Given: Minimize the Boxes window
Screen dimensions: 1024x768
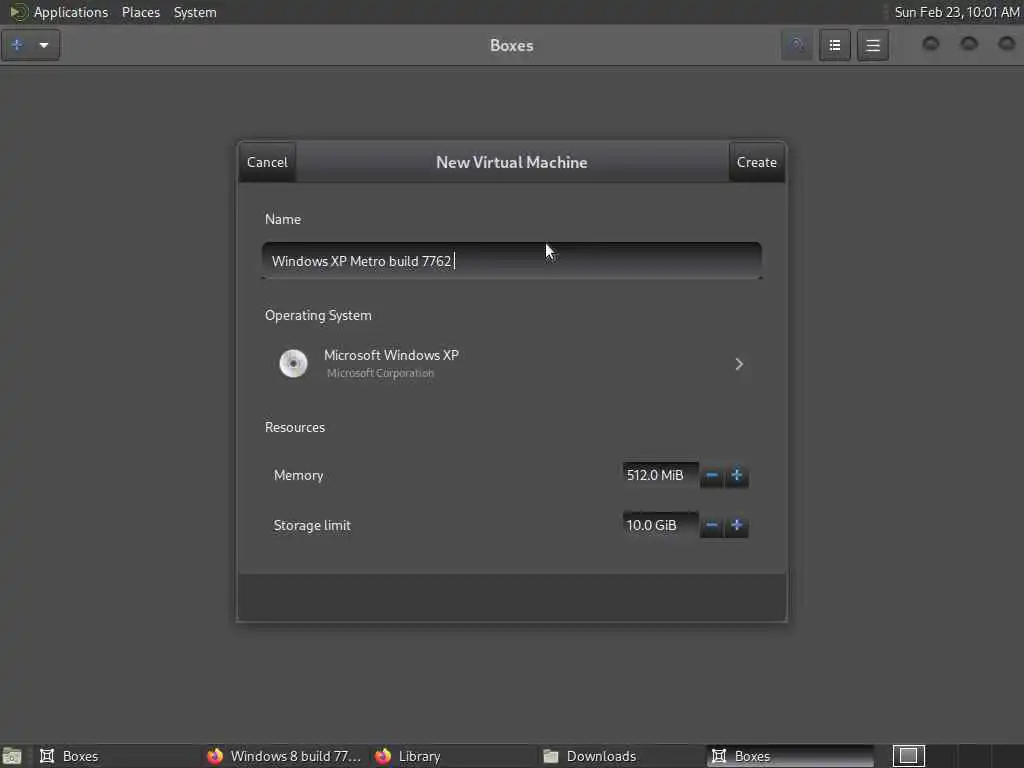Looking at the screenshot, I should pos(931,44).
